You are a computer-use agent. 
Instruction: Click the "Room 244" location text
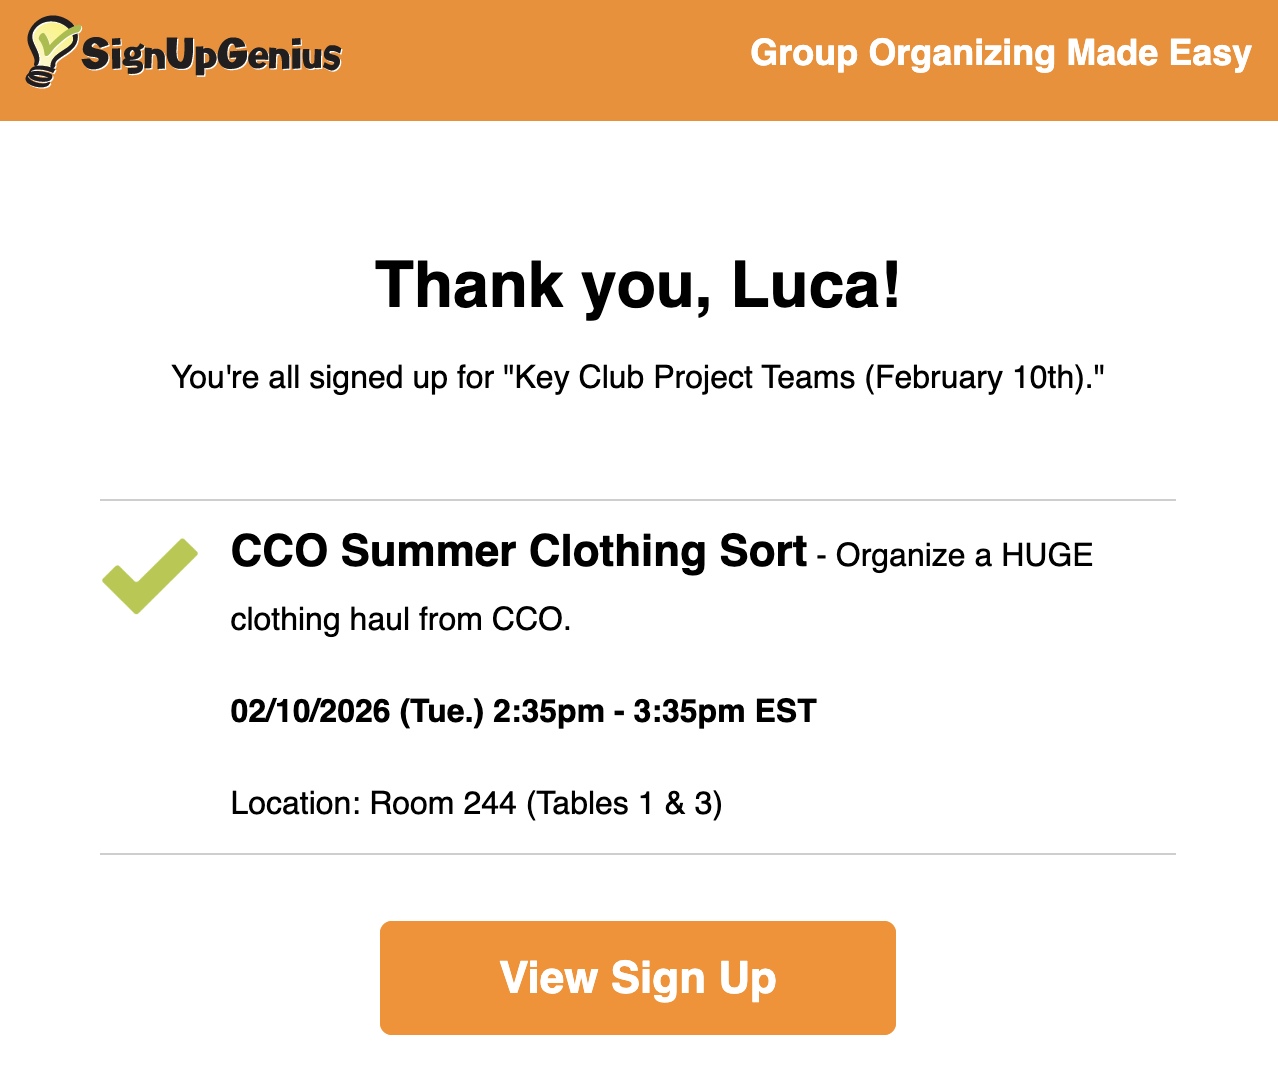click(x=443, y=804)
